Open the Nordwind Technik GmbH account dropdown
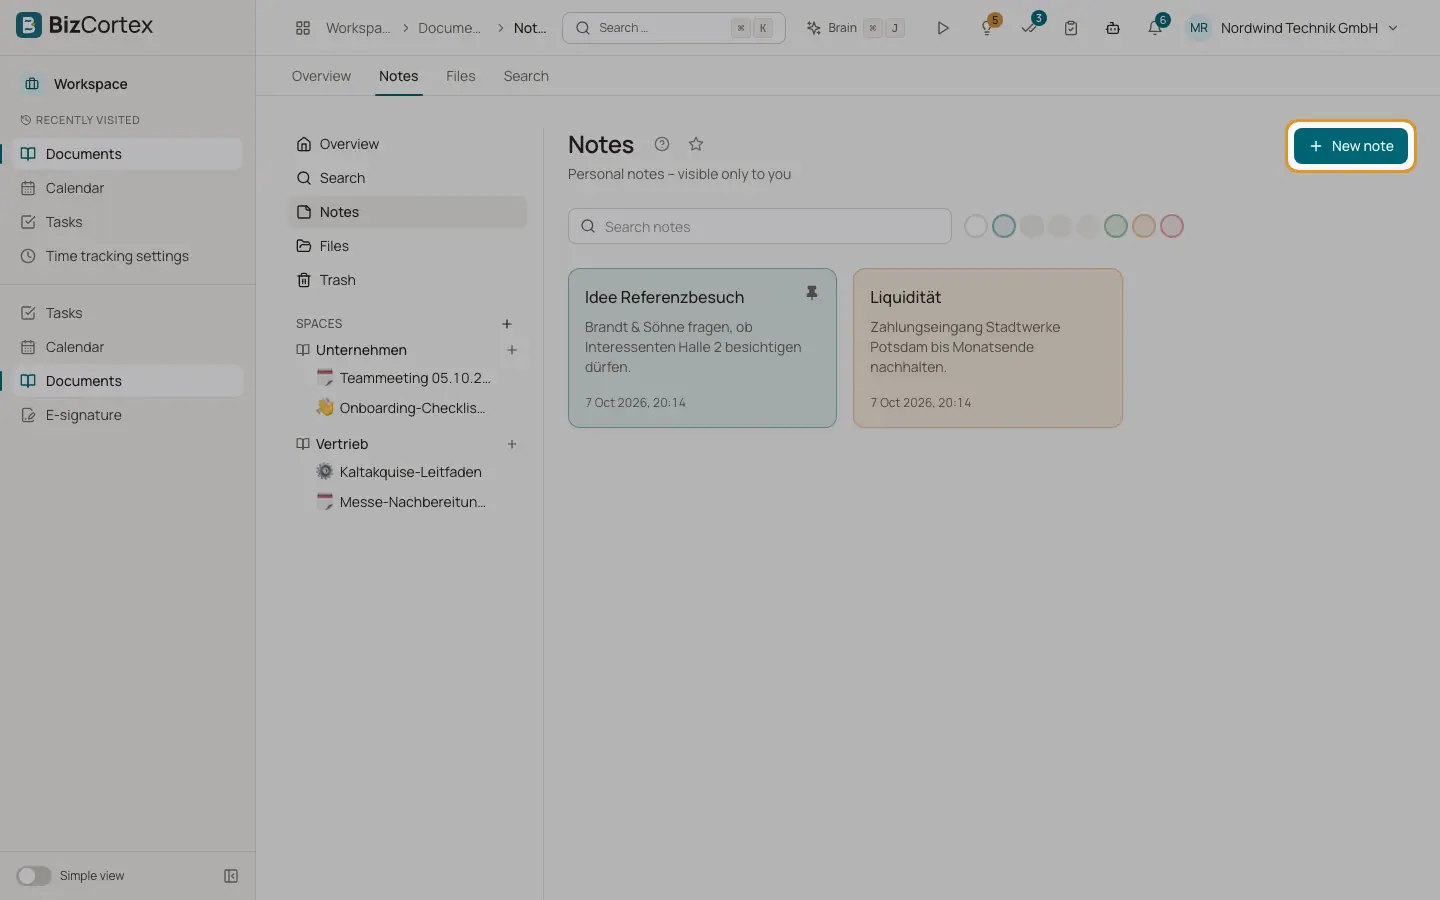Viewport: 1440px width, 900px height. (x=1292, y=28)
